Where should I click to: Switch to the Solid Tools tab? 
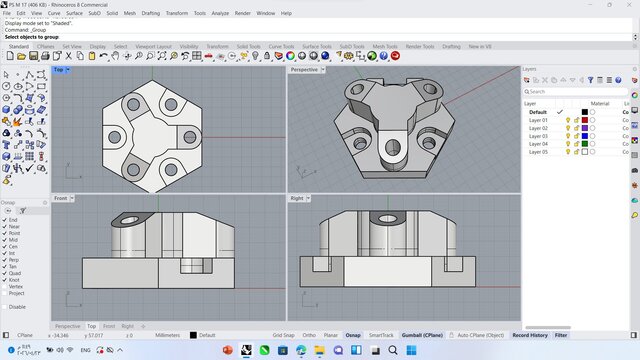[249, 47]
